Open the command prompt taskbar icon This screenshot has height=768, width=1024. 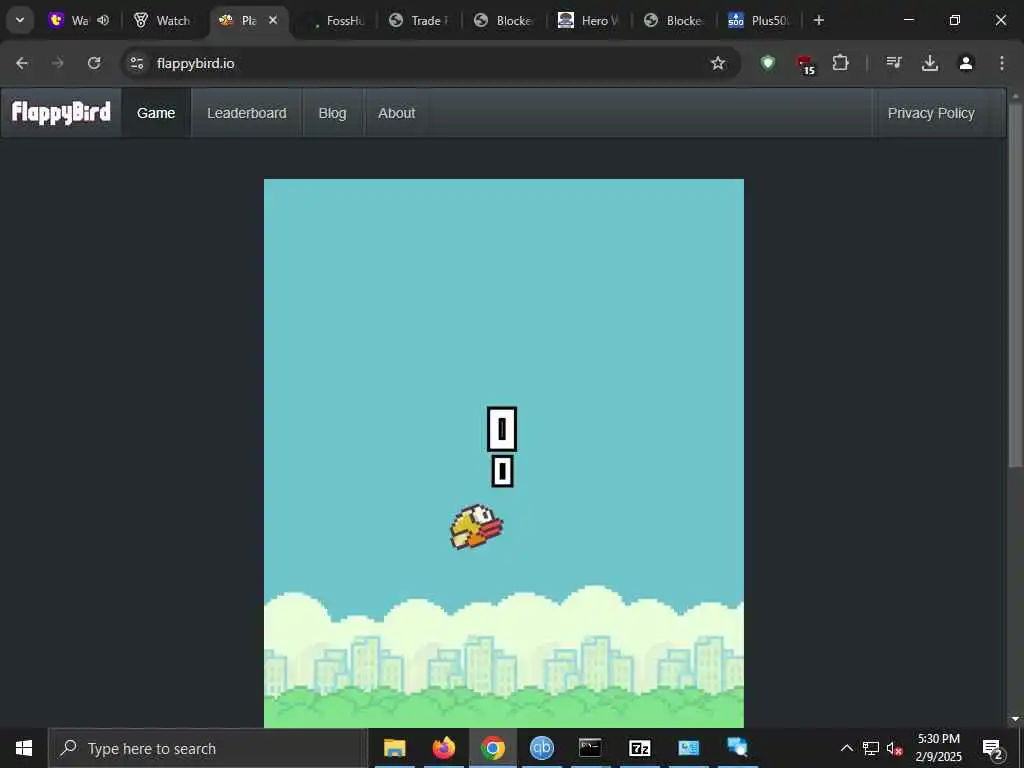(x=590, y=748)
